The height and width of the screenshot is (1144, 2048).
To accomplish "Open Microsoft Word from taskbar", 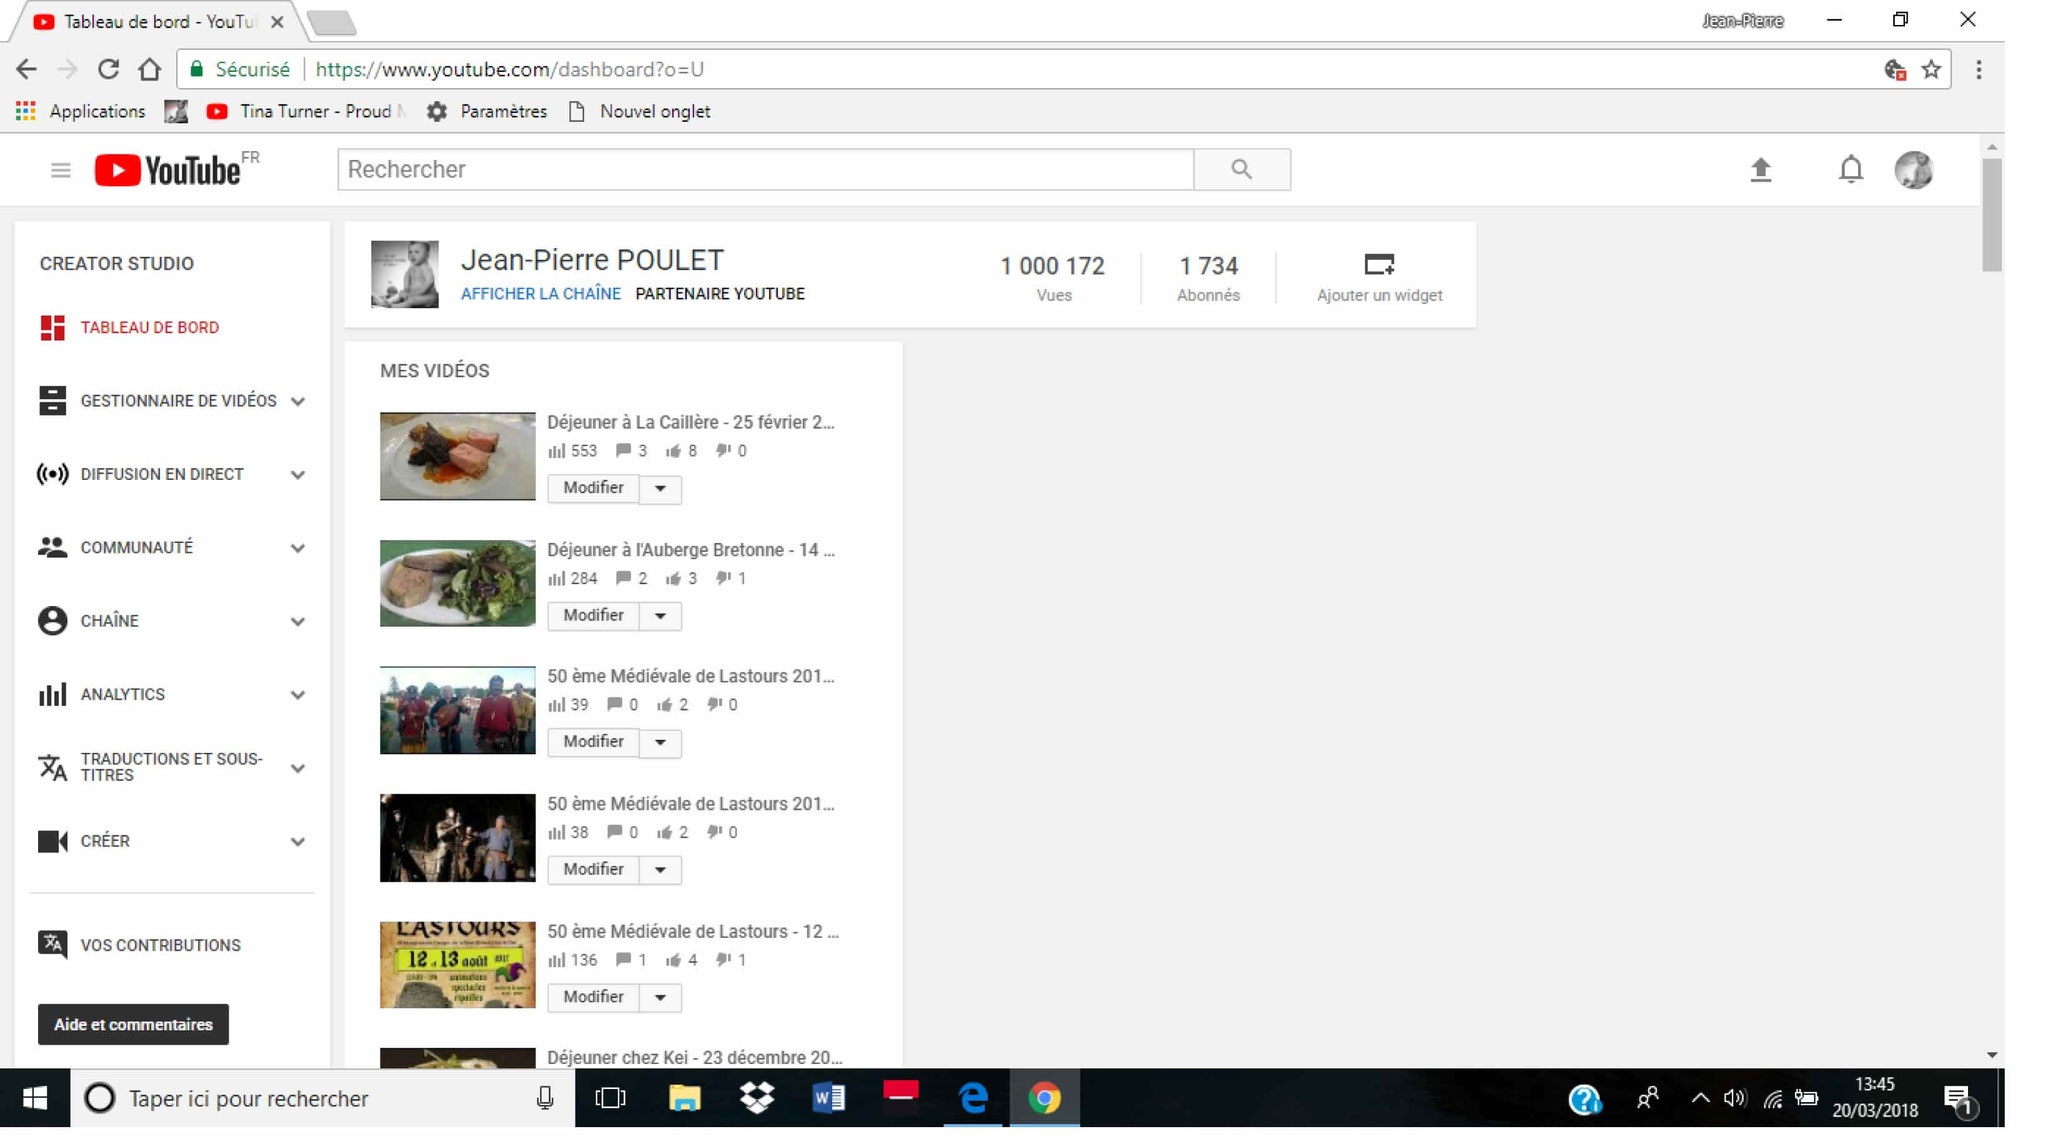I will (829, 1098).
